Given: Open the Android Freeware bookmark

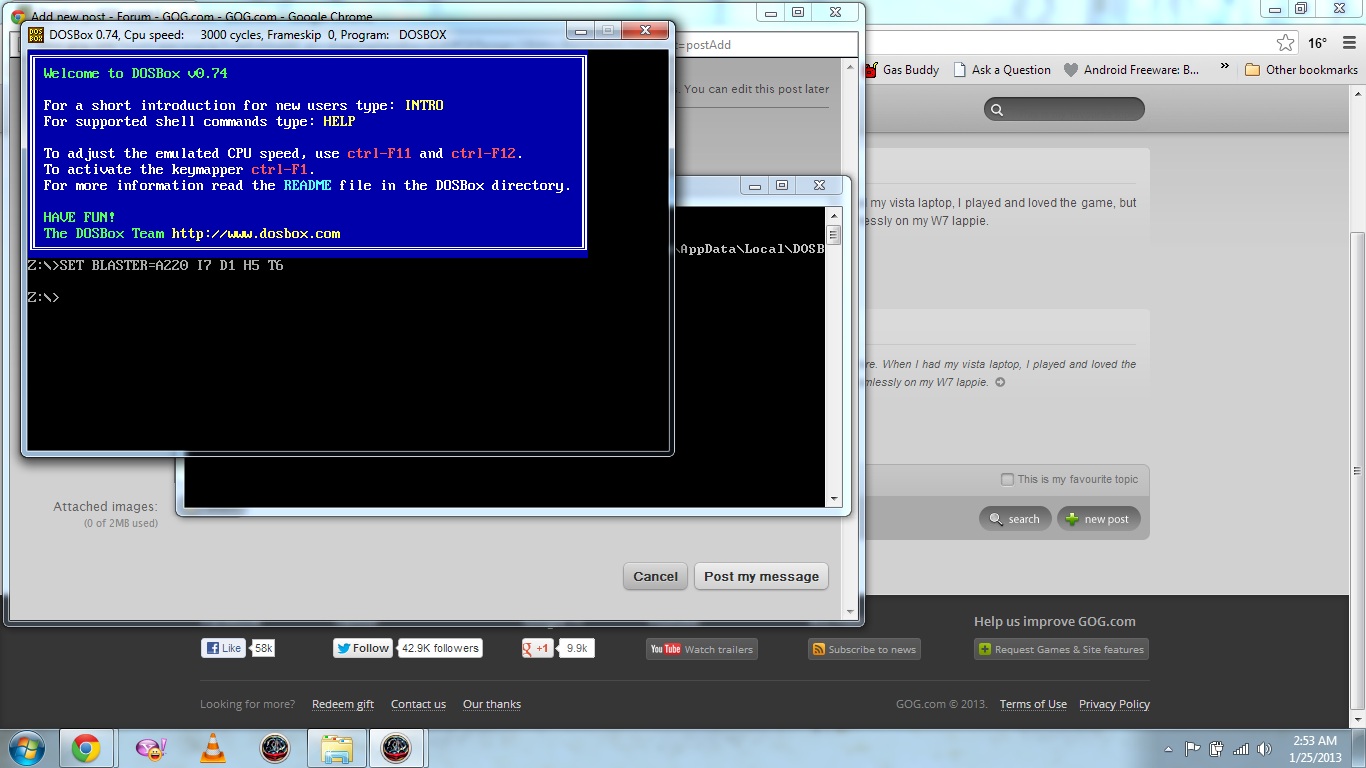Looking at the screenshot, I should click(x=1131, y=70).
